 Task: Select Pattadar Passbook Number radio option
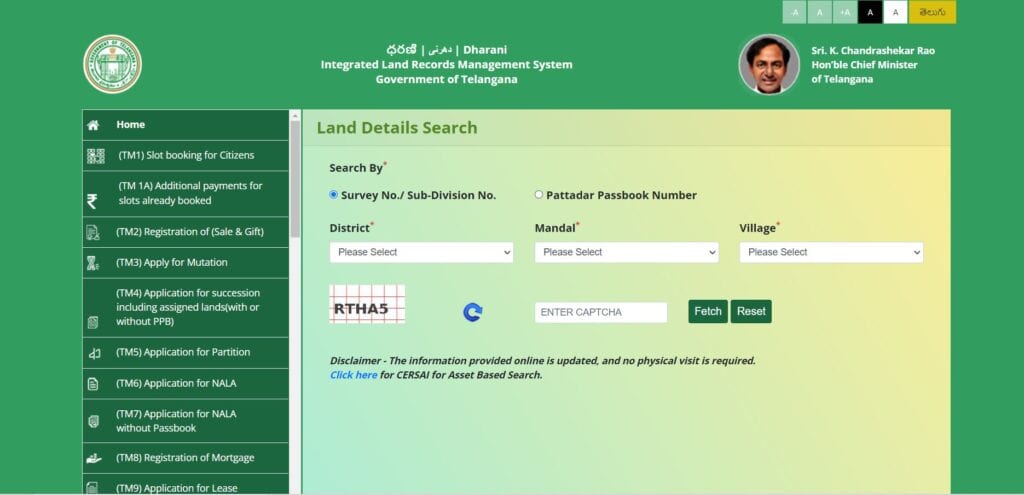[539, 195]
